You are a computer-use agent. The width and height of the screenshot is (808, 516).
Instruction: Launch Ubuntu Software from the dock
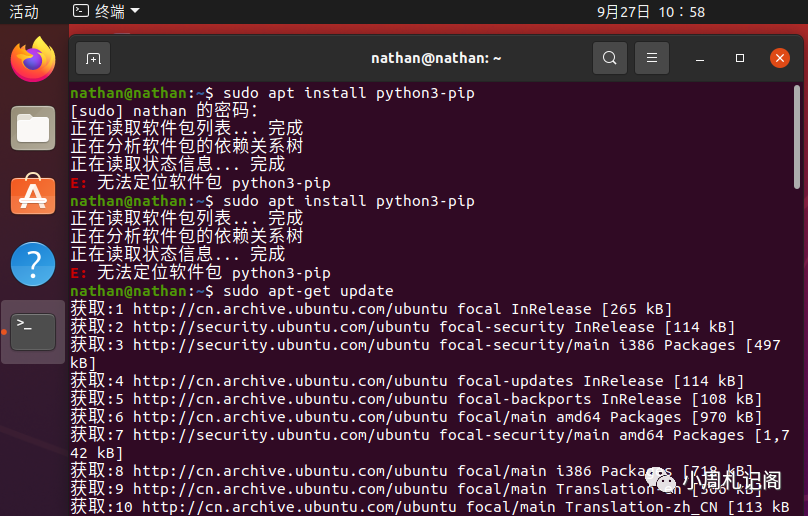33,194
